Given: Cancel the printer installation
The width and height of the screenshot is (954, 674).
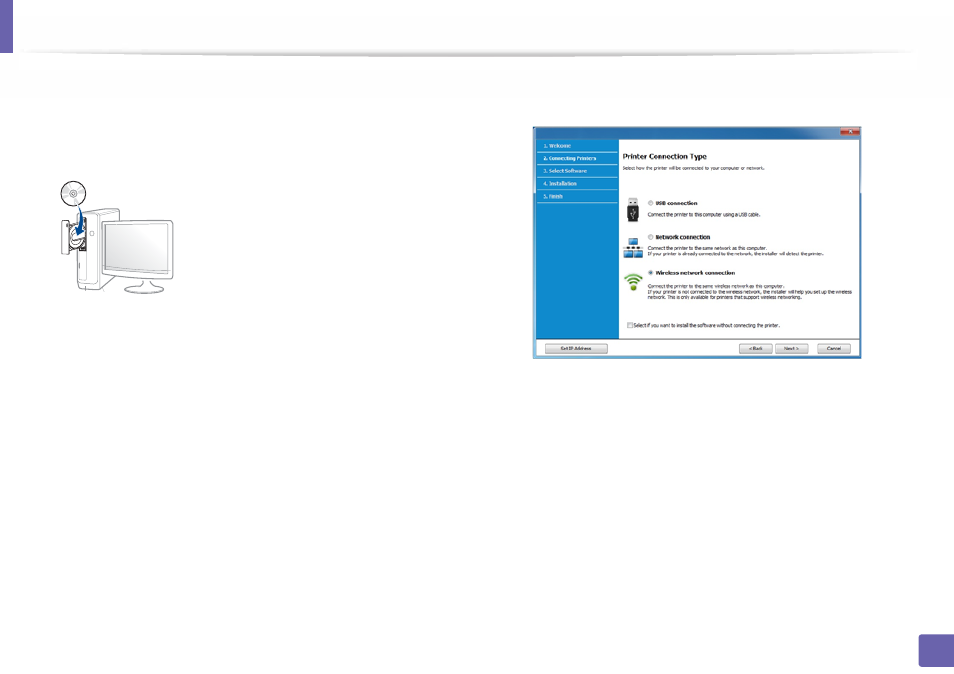Looking at the screenshot, I should (x=834, y=349).
